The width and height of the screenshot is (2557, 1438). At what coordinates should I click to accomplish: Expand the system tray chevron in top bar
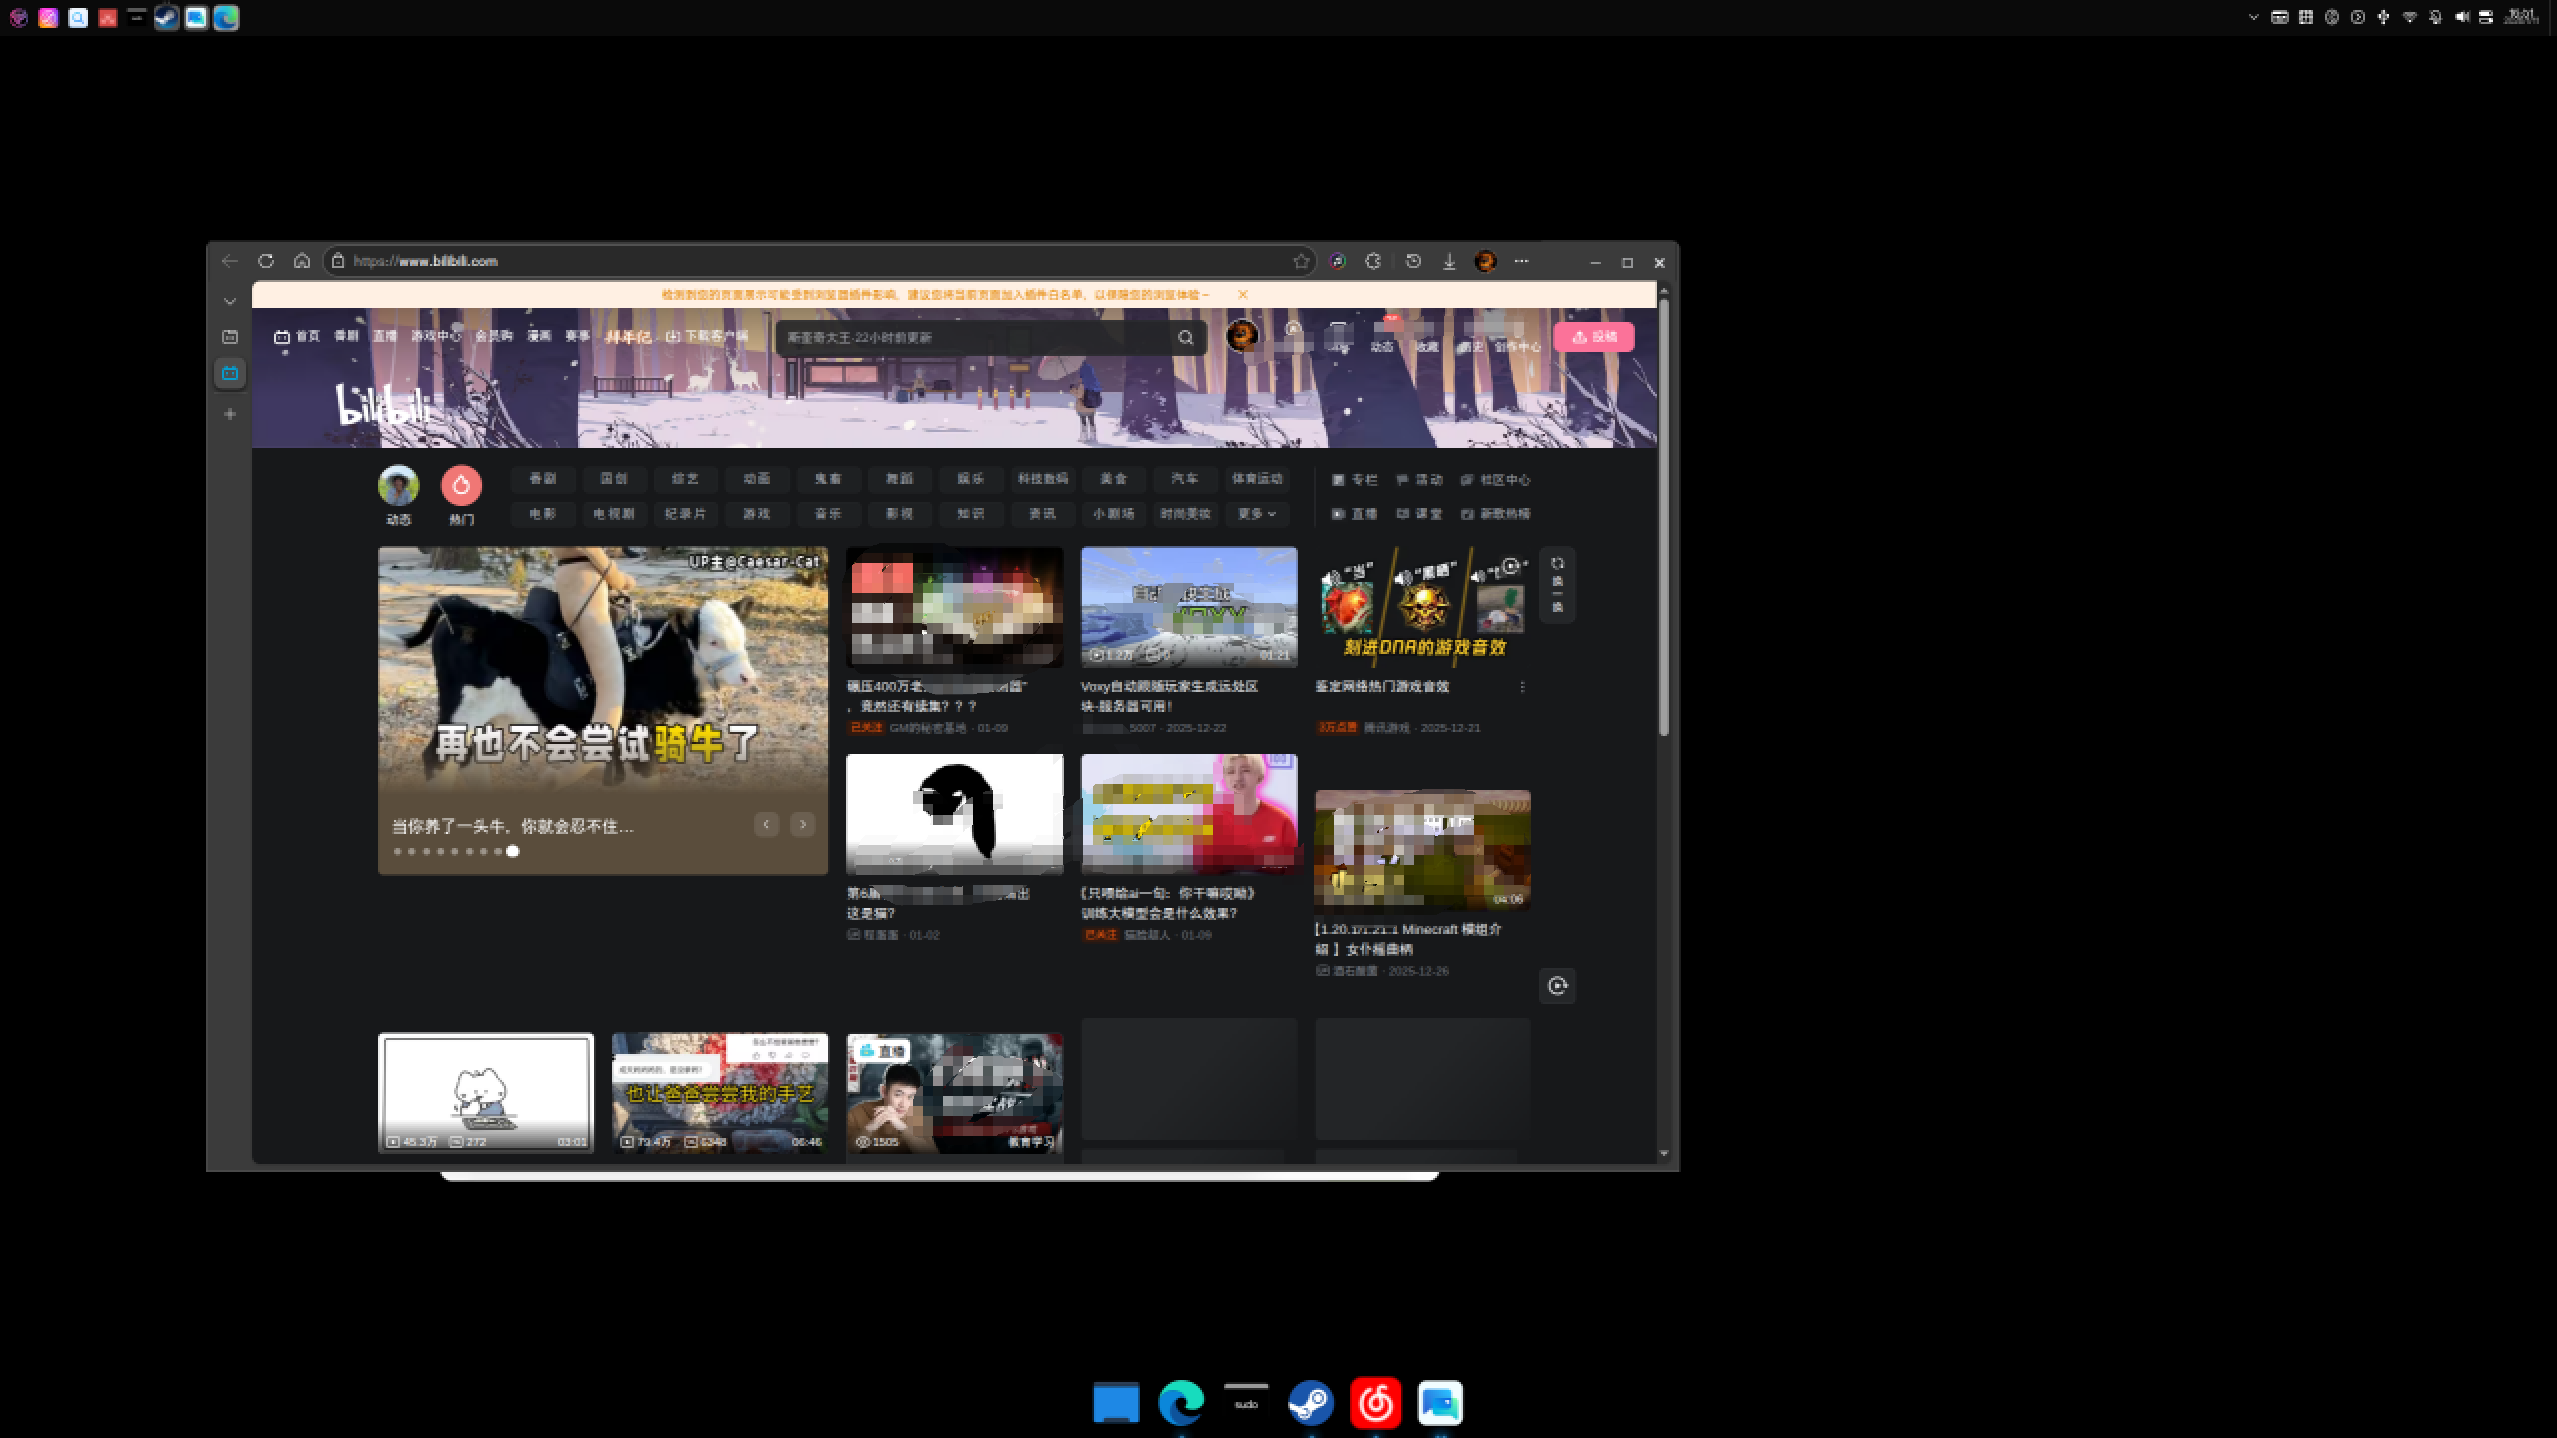pyautogui.click(x=2253, y=17)
